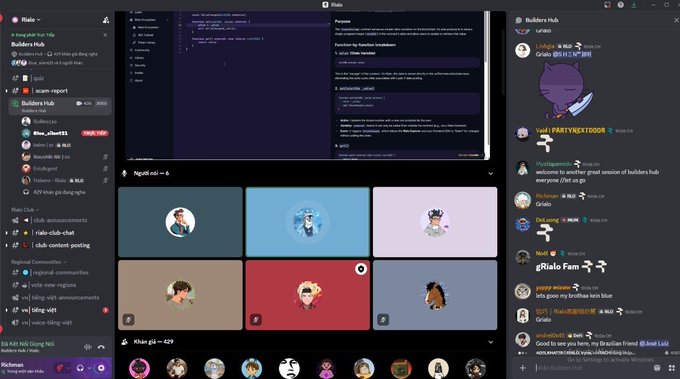
Task: Collapse the Rialo Club category
Action: (24, 210)
